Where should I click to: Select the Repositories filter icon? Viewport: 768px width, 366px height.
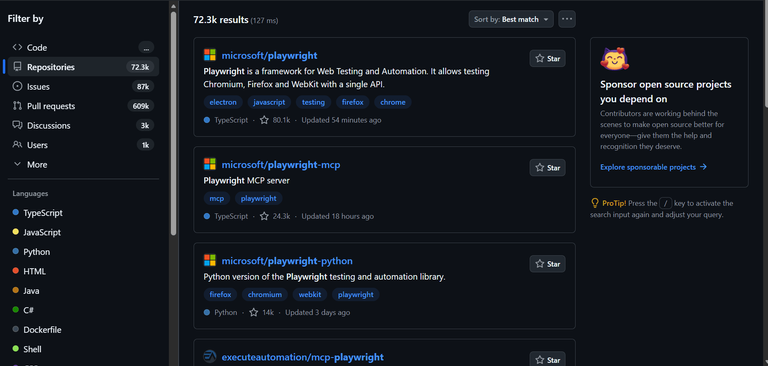pyautogui.click(x=18, y=67)
